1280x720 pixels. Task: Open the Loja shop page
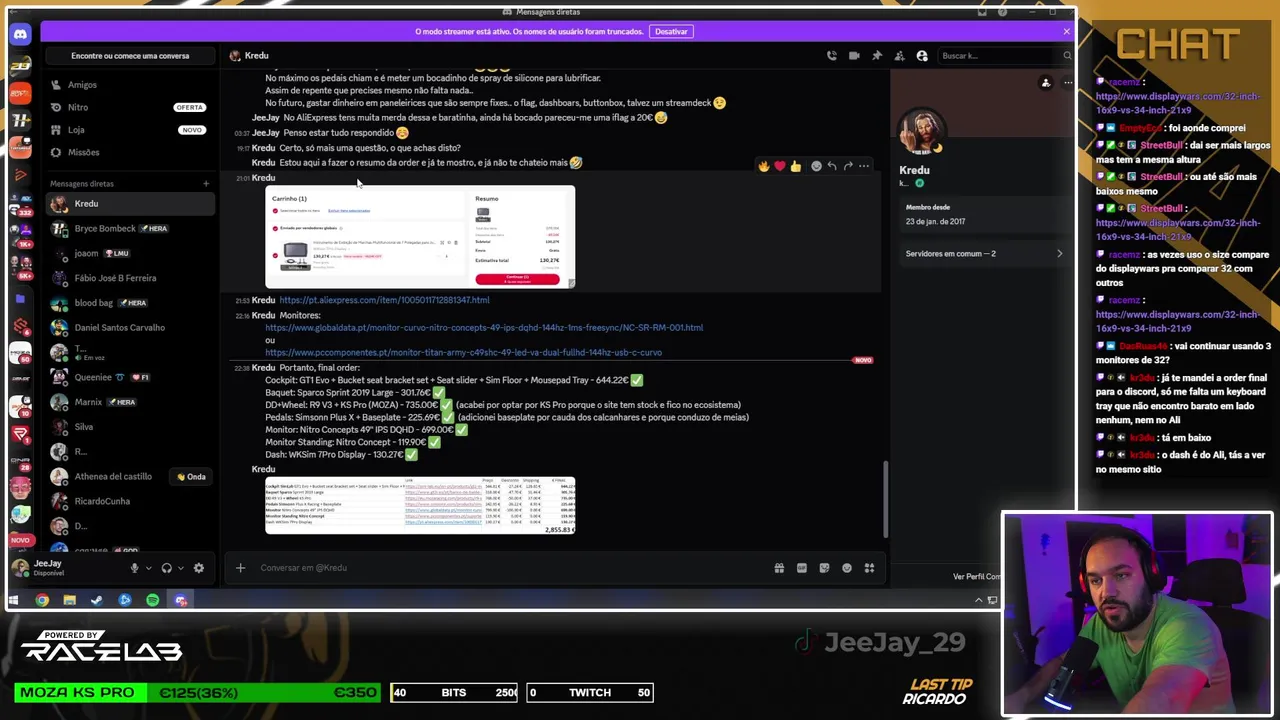coord(130,130)
